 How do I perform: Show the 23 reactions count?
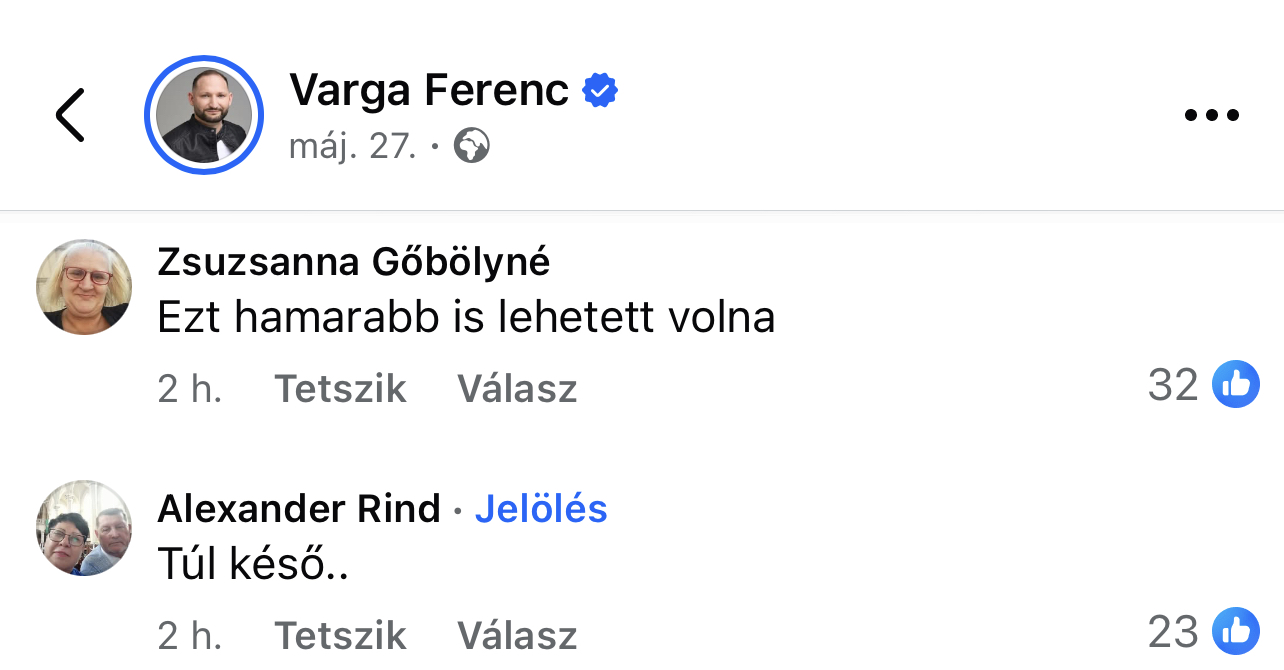click(x=1173, y=632)
